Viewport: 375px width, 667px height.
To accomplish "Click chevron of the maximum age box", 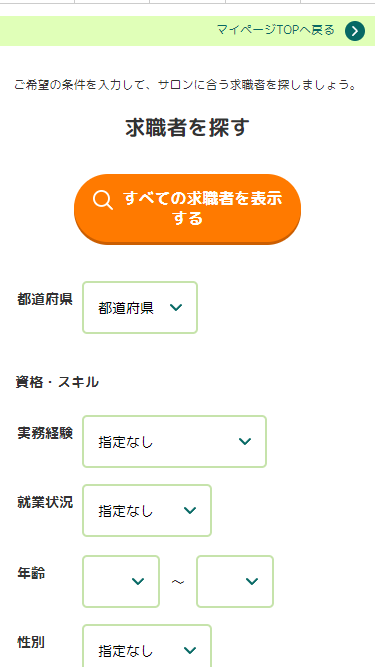I will point(252,581).
